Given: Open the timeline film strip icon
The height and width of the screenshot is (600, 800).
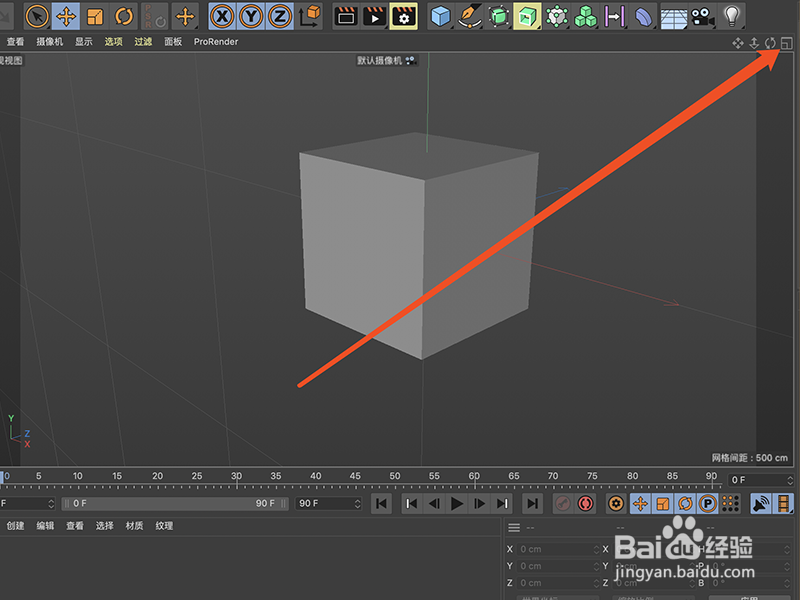Looking at the screenshot, I should 784,504.
